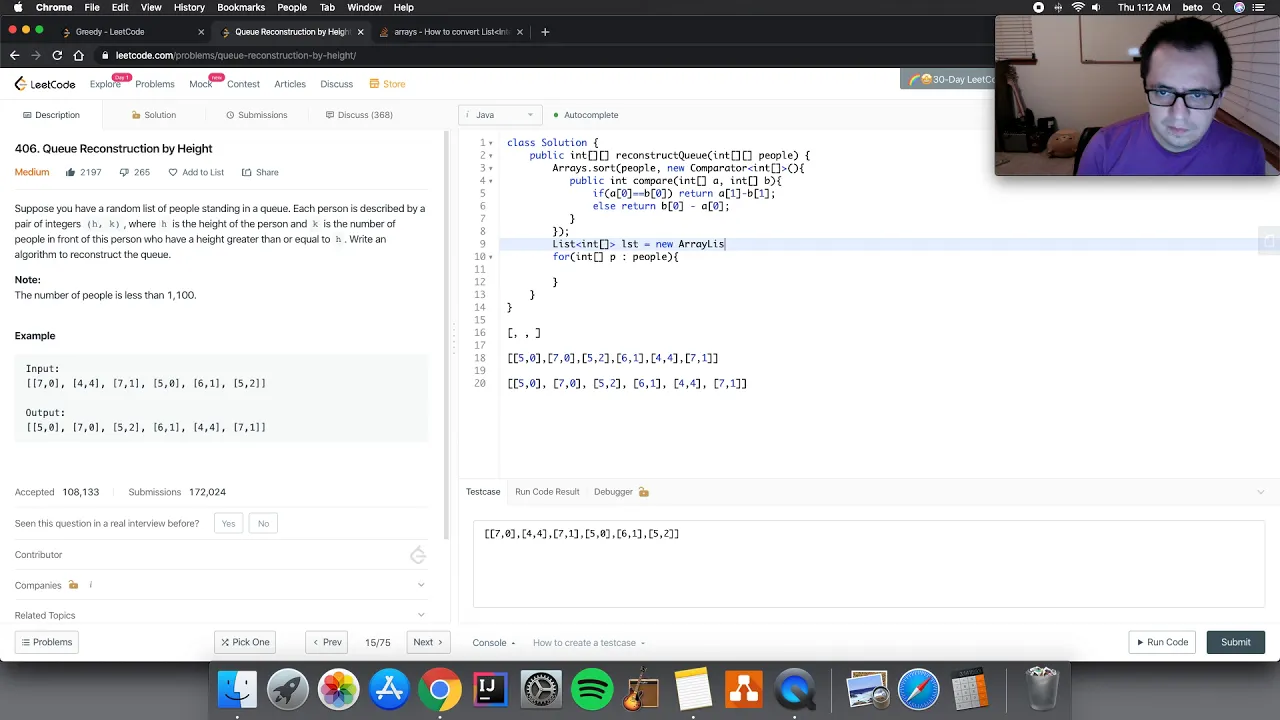Switch to the Testcase tab
Screen dimensions: 1280x720
pyautogui.click(x=483, y=492)
